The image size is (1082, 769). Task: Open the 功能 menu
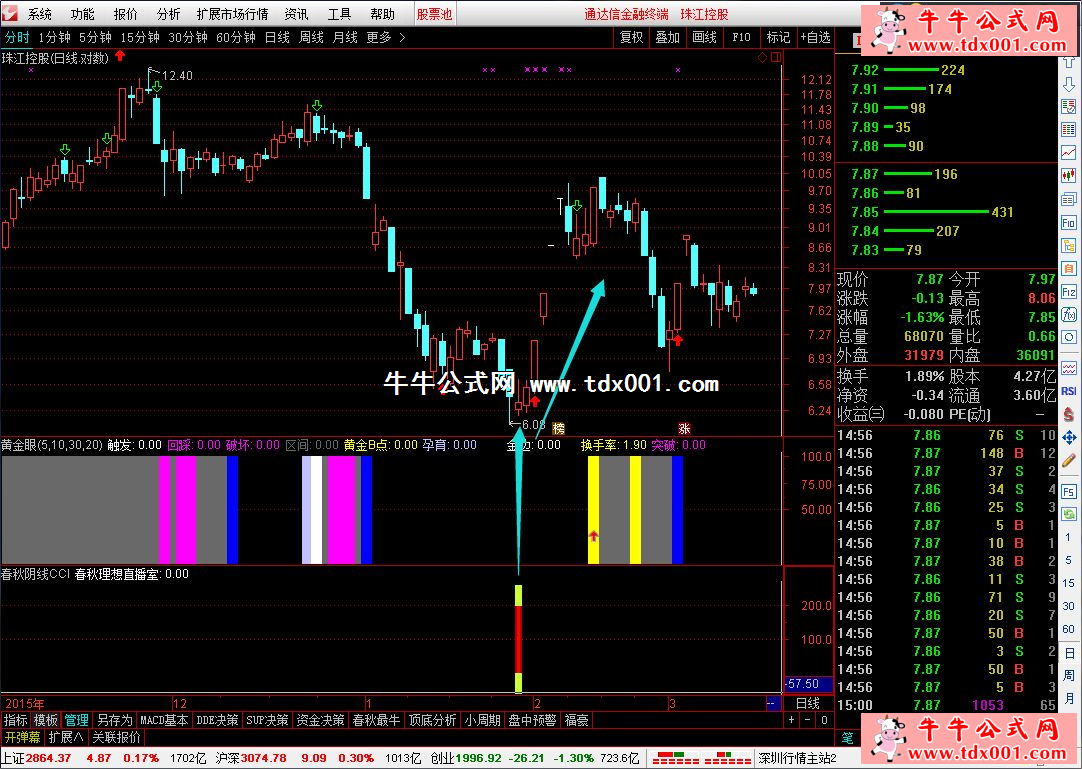pos(83,14)
